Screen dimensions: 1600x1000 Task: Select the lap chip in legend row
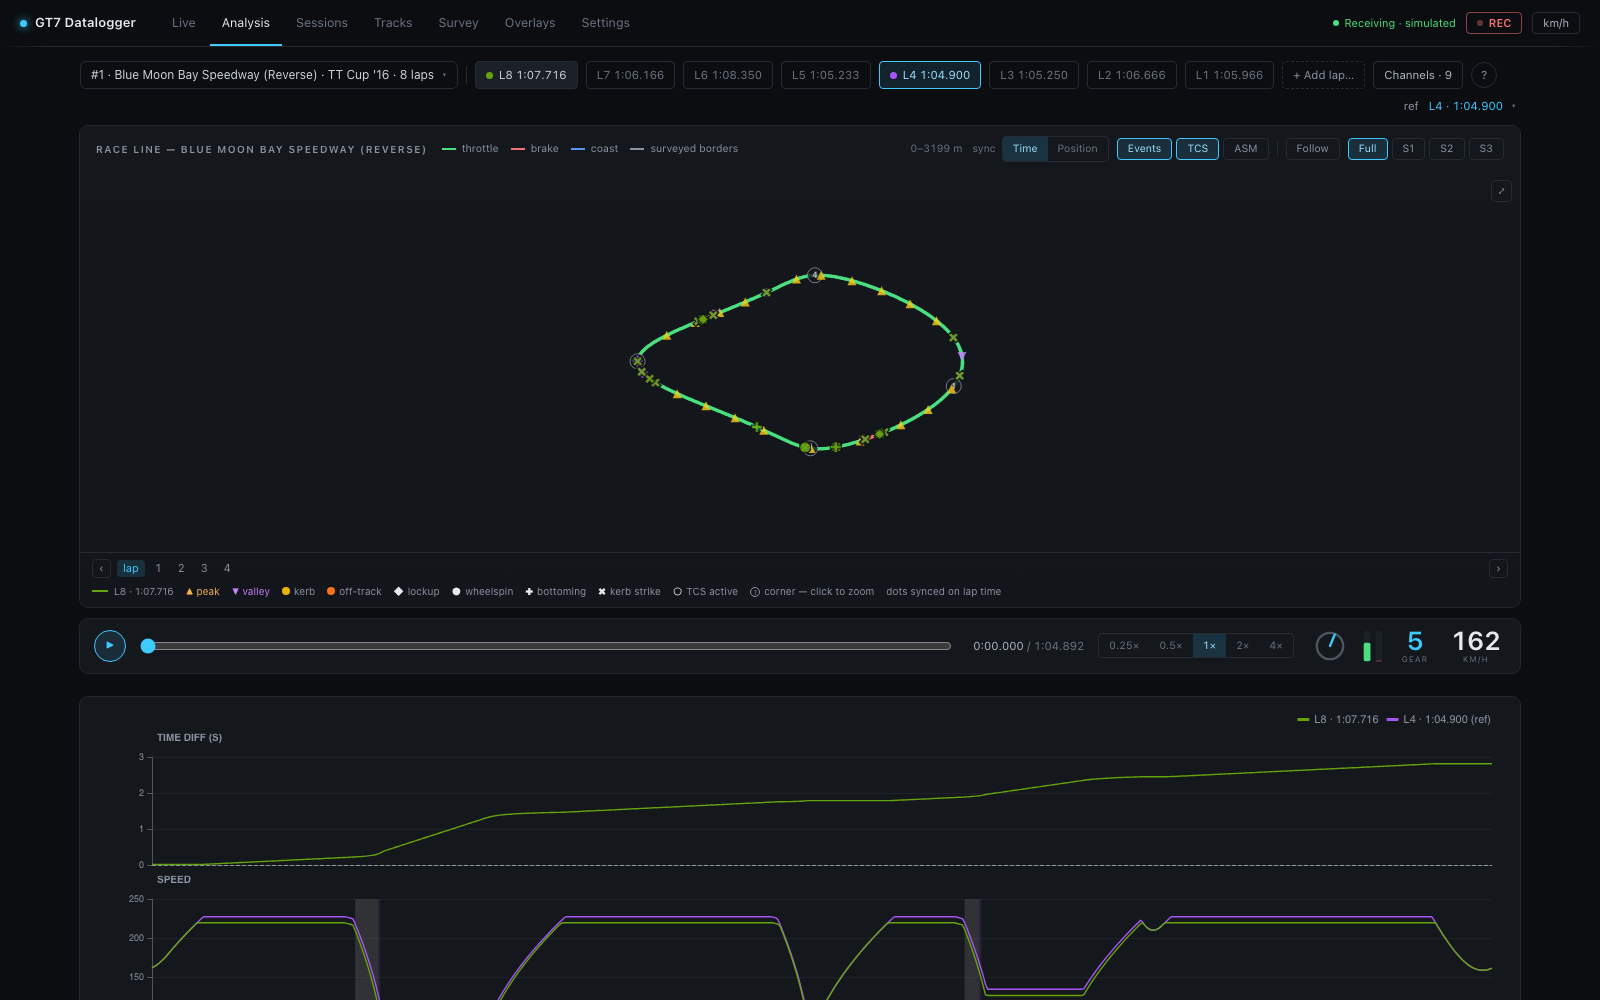(x=131, y=568)
